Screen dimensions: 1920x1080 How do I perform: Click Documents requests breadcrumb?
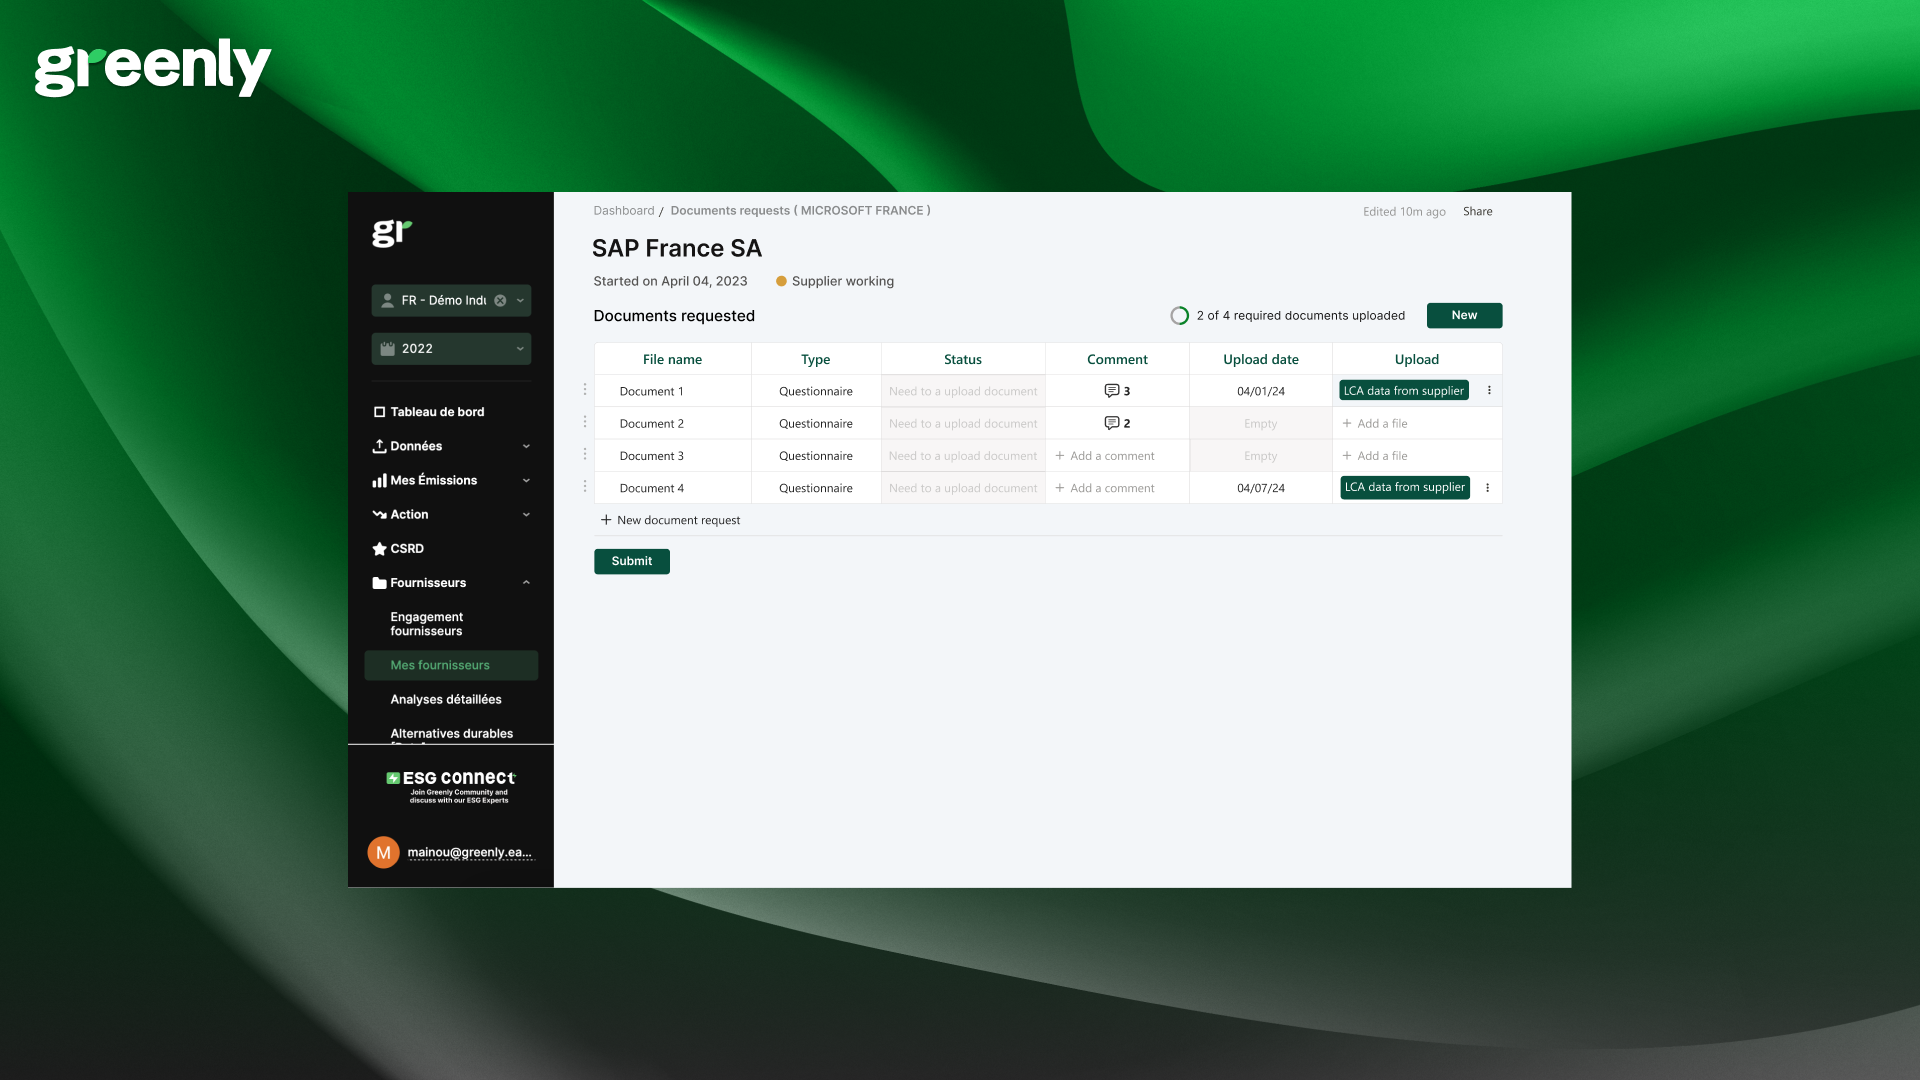(x=800, y=211)
